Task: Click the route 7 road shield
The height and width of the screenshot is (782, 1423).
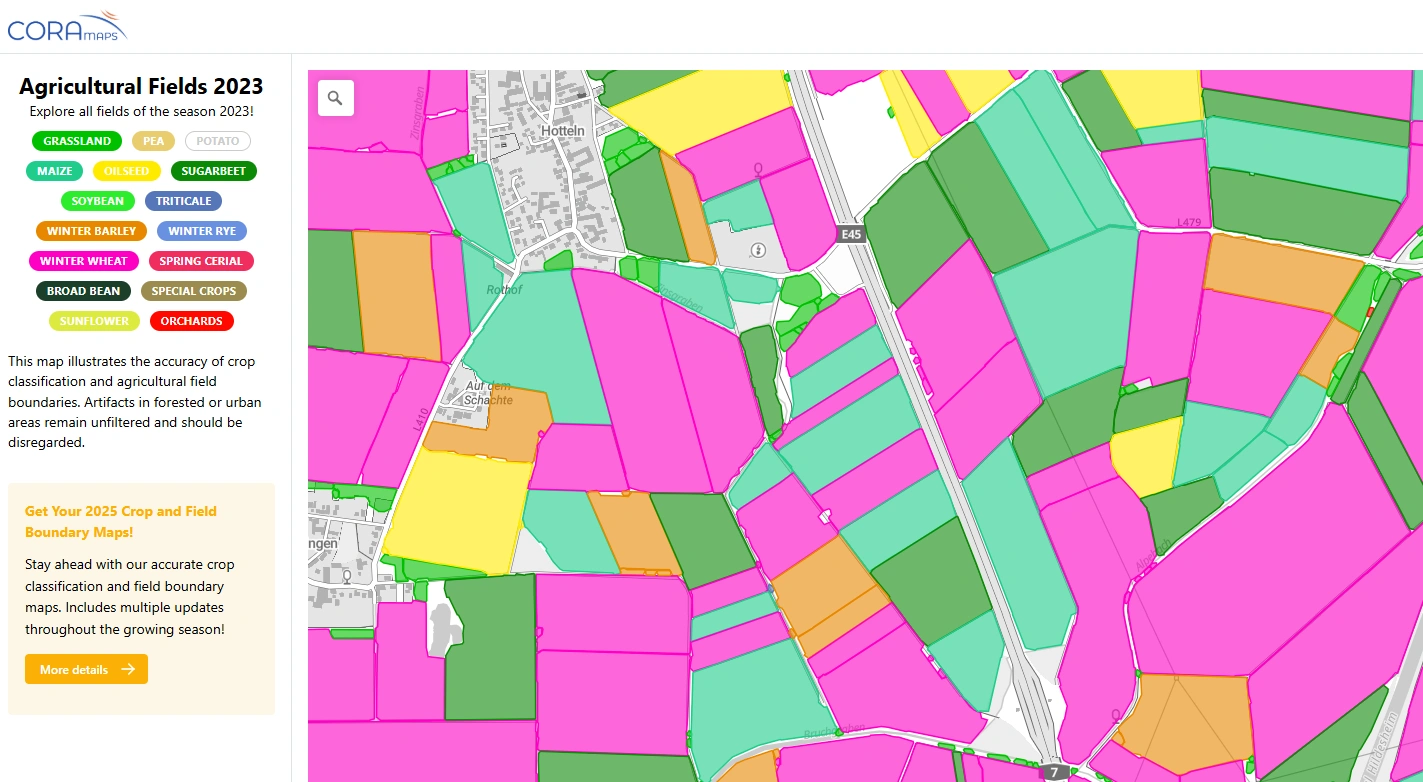Action: pos(1053,773)
